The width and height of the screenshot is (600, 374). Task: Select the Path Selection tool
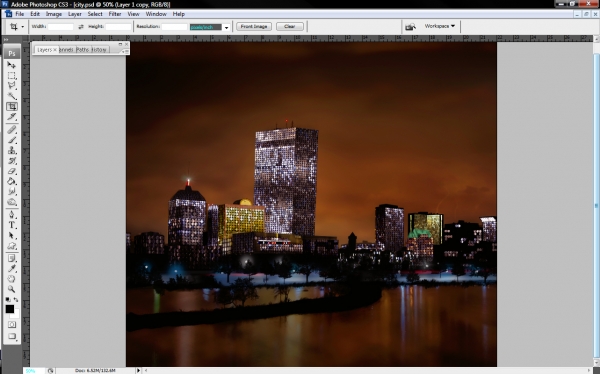[12, 235]
